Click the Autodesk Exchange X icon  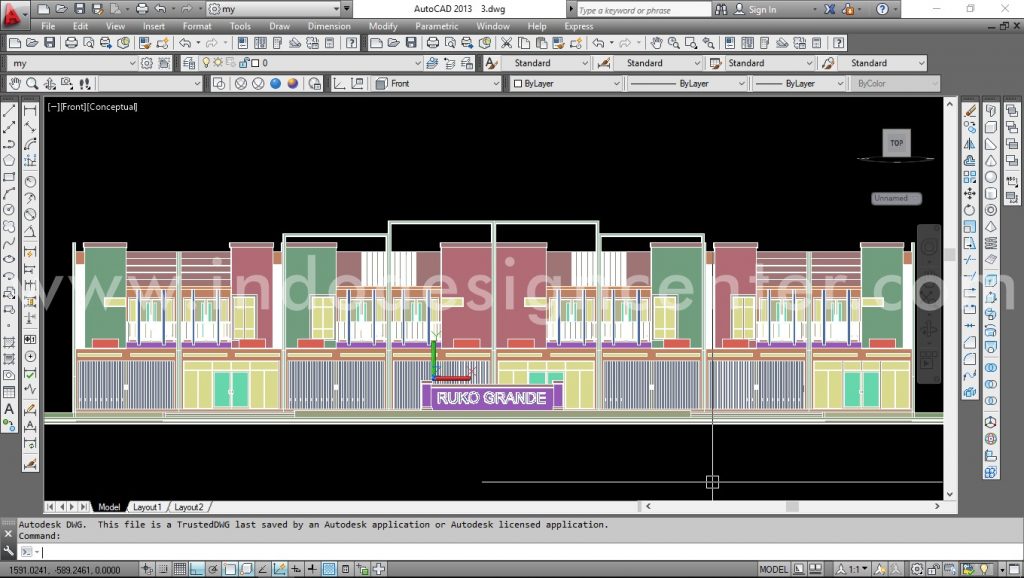(829, 9)
